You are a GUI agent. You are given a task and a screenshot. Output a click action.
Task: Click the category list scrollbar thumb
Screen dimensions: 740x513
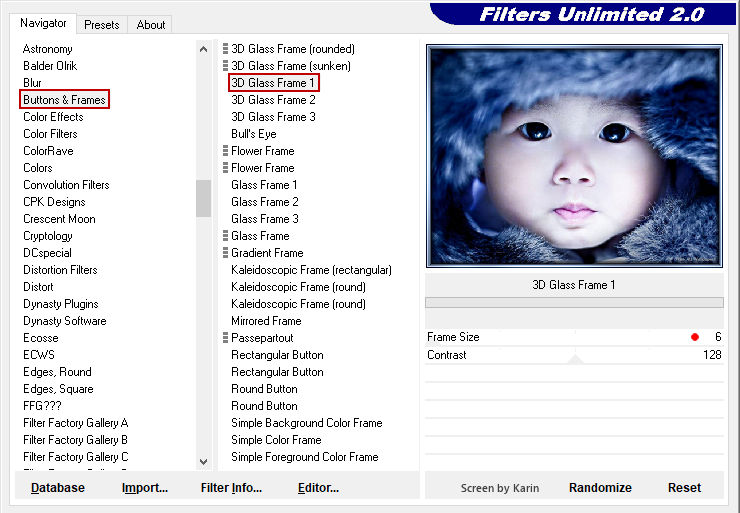pyautogui.click(x=204, y=198)
